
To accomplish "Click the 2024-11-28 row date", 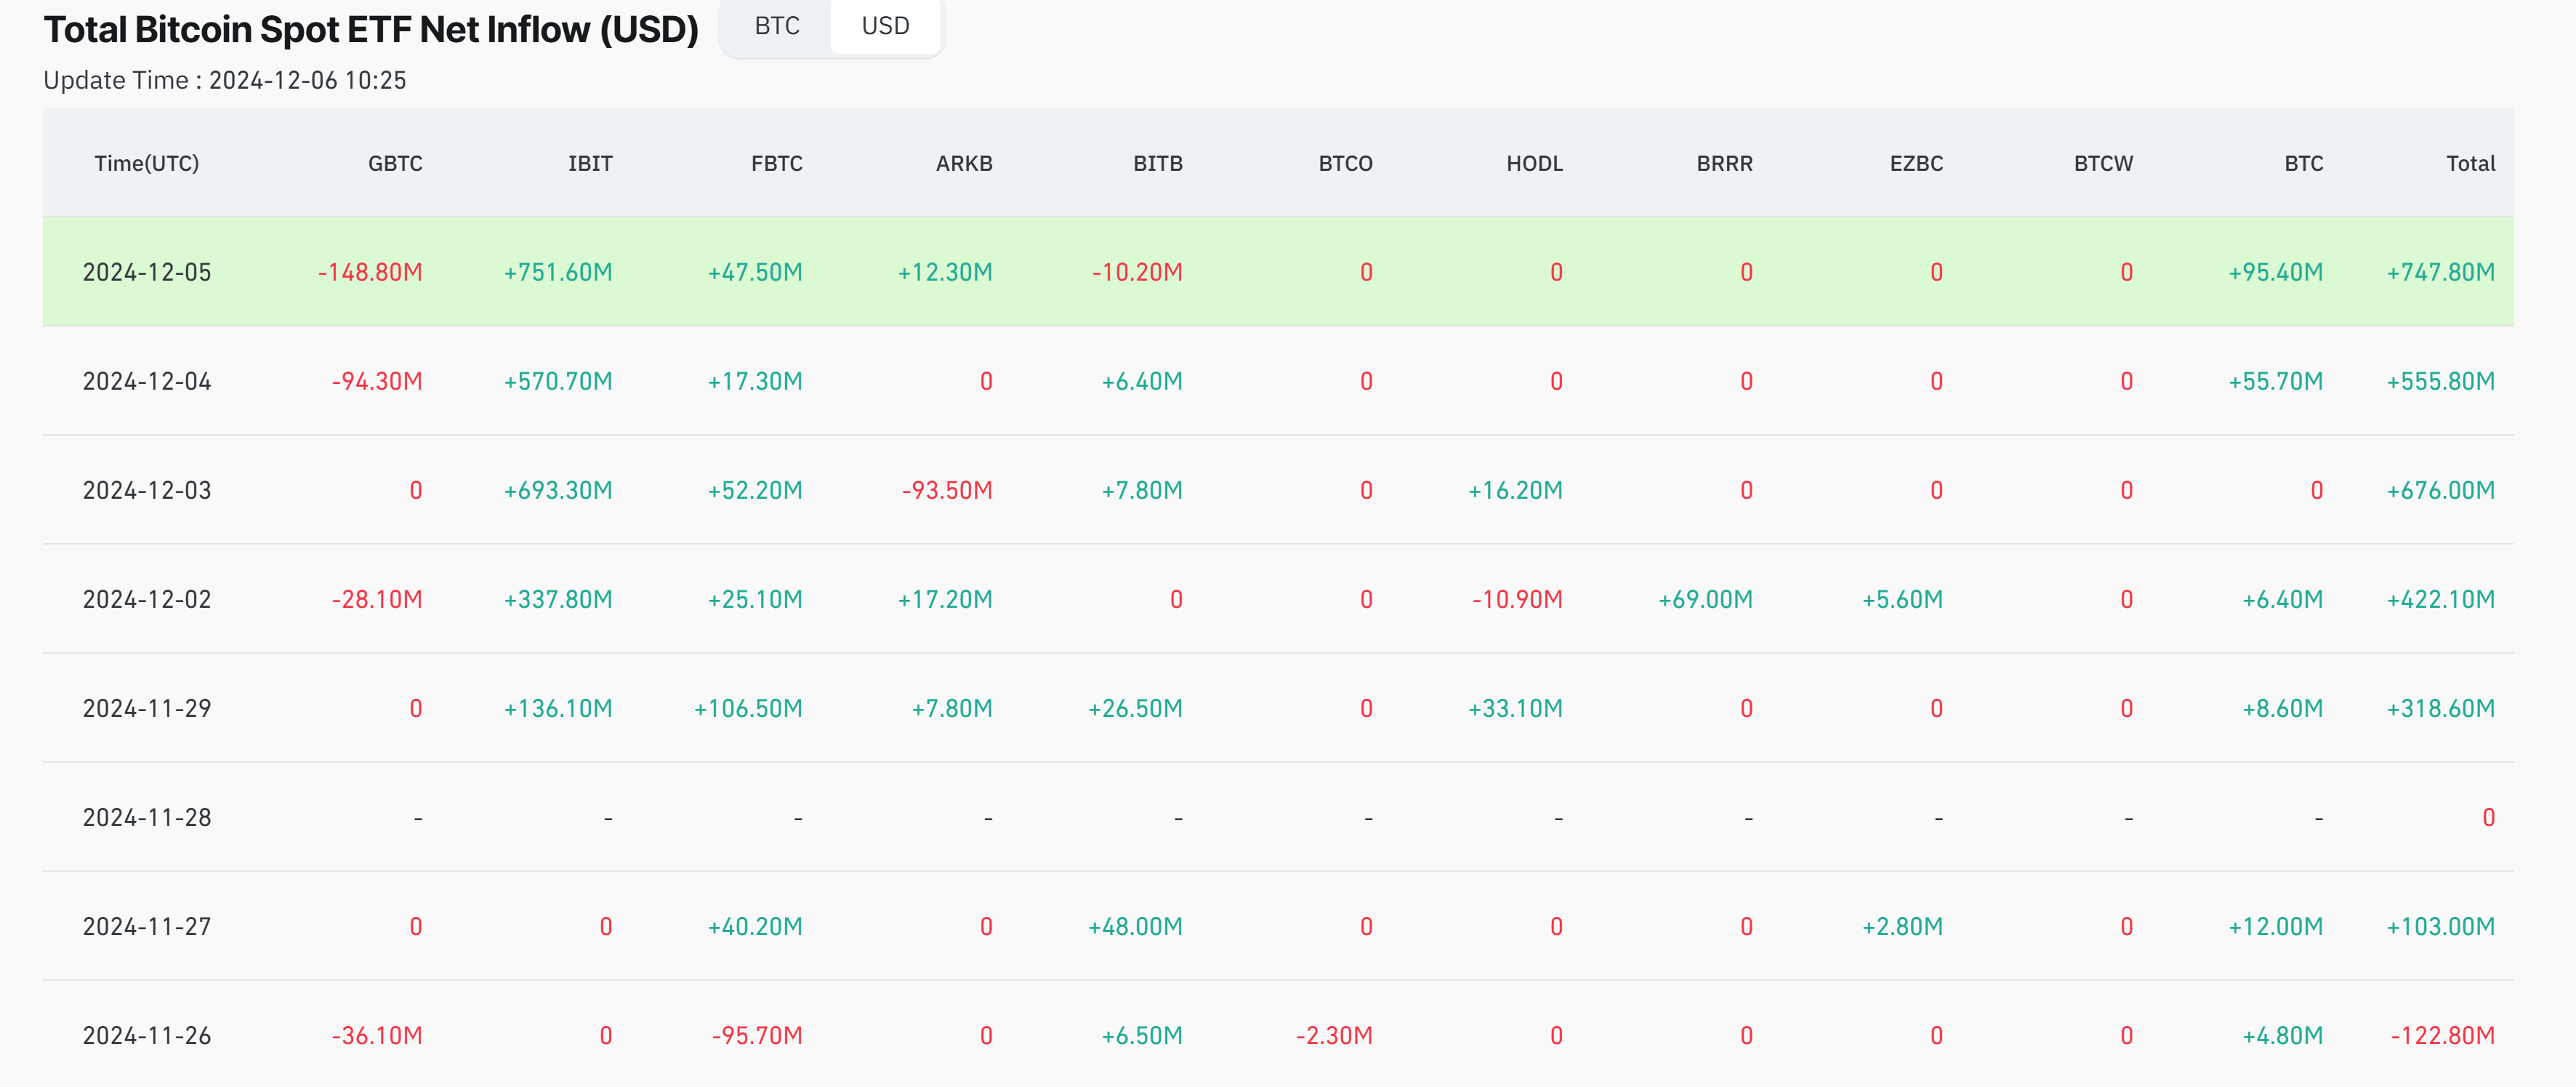I will pyautogui.click(x=146, y=817).
